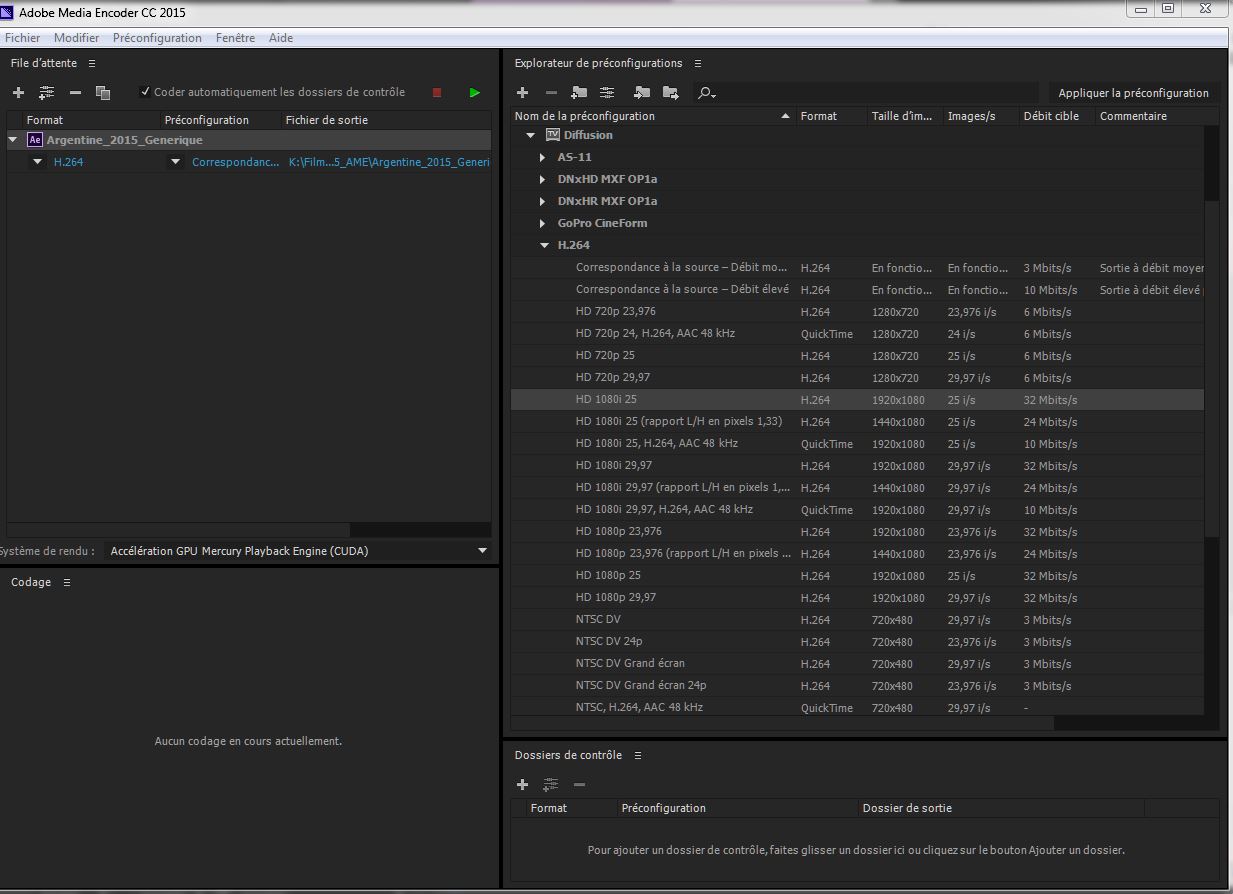
Task: Click the Add Source plus icon in queue
Action: (x=18, y=93)
